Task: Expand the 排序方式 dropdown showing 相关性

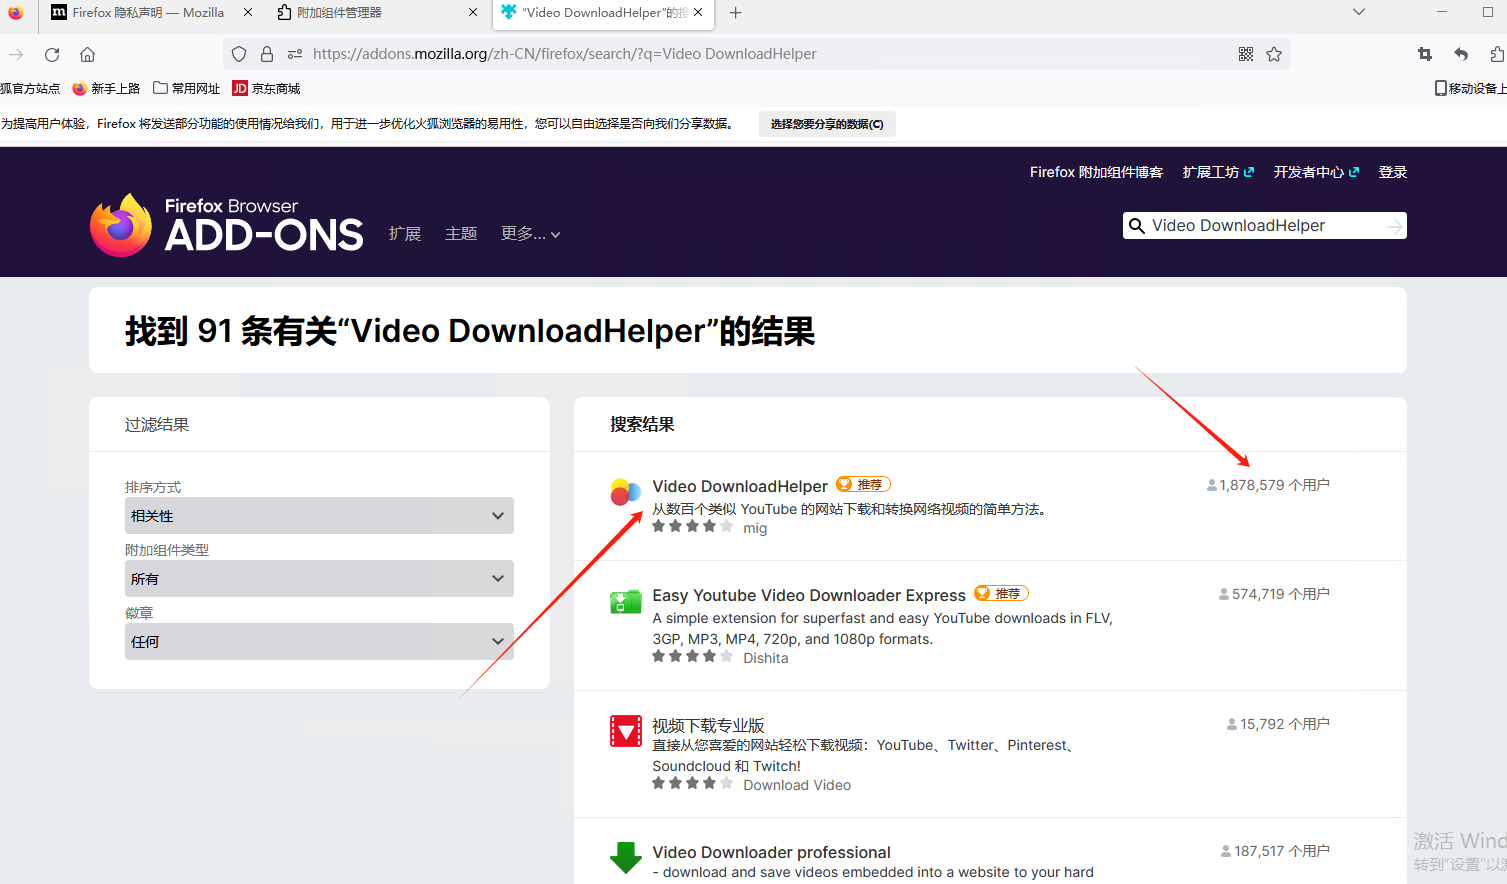Action: click(x=319, y=516)
